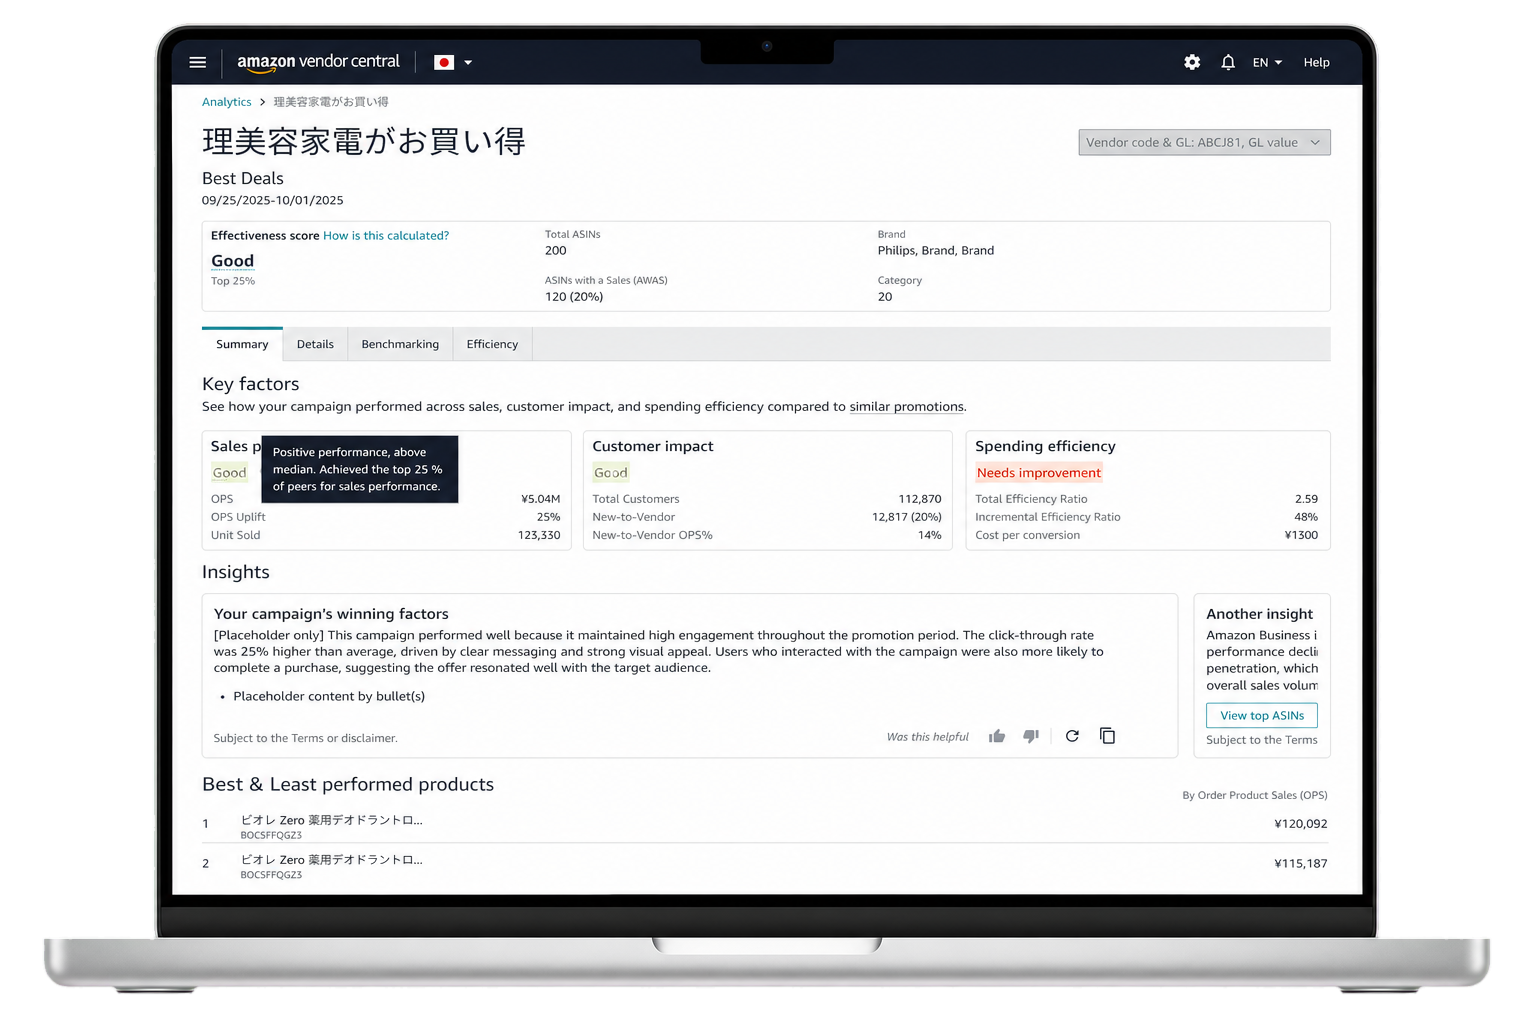
Task: Open the settings gear icon
Action: 1192,62
